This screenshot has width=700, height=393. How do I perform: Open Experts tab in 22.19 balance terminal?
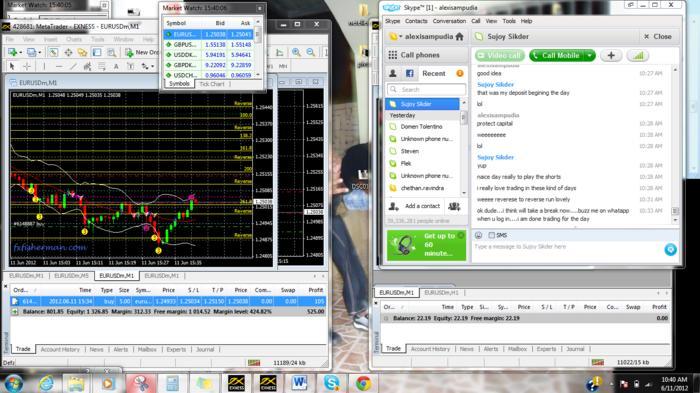click(x=546, y=349)
